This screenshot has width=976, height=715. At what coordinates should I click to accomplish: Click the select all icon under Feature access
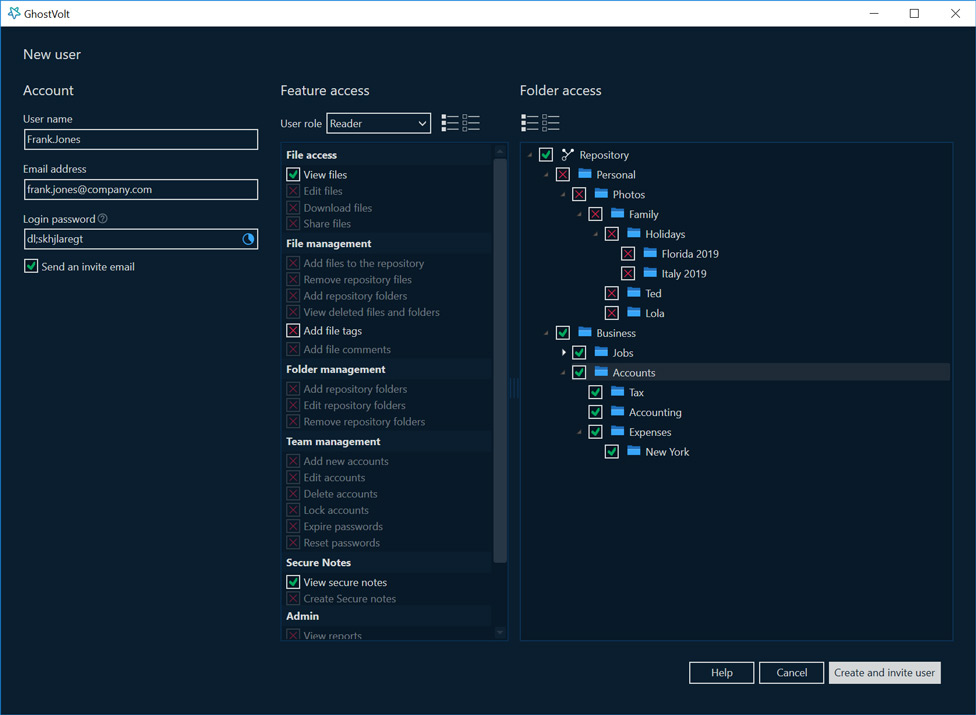449,123
